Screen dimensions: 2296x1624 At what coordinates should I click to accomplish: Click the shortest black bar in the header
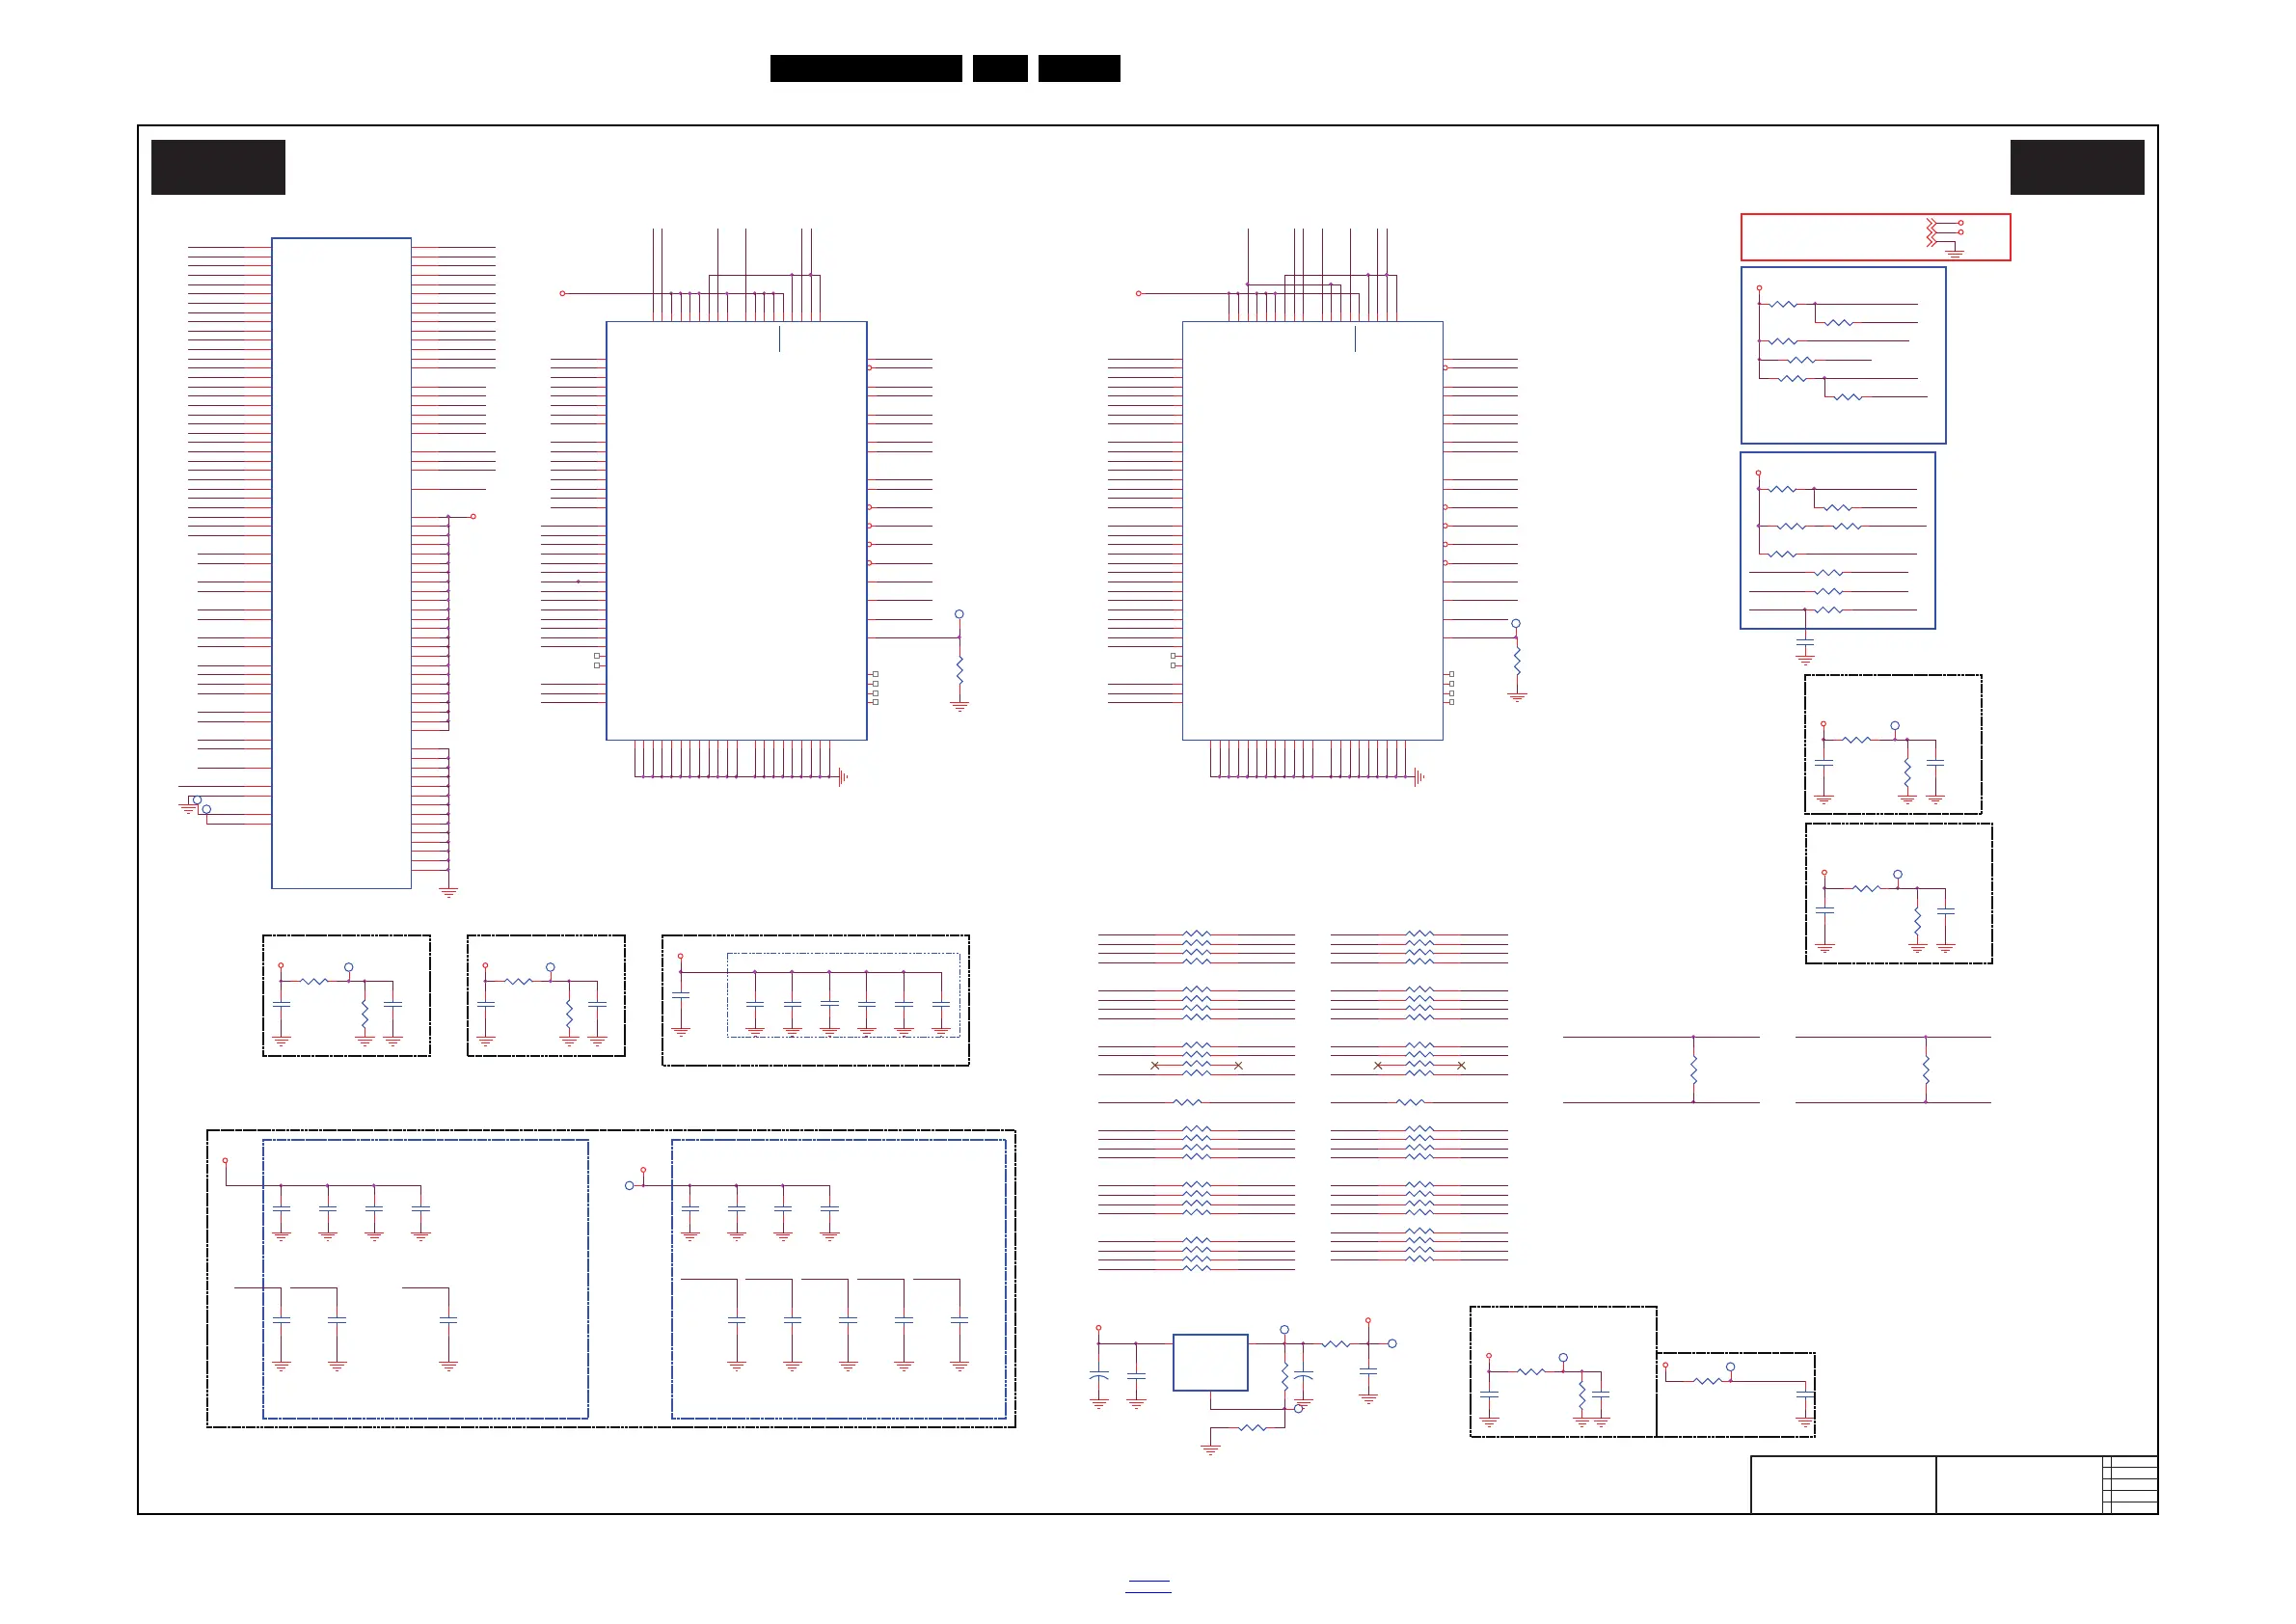click(x=1000, y=68)
